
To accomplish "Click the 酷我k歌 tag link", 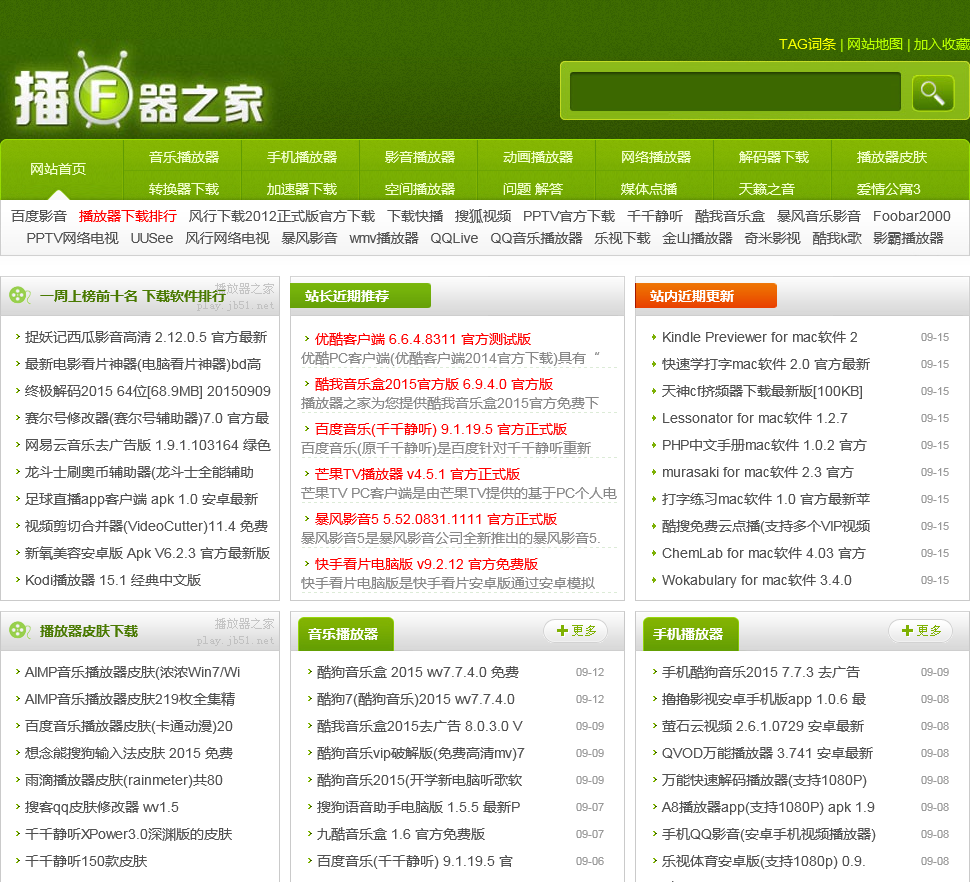I will (837, 238).
